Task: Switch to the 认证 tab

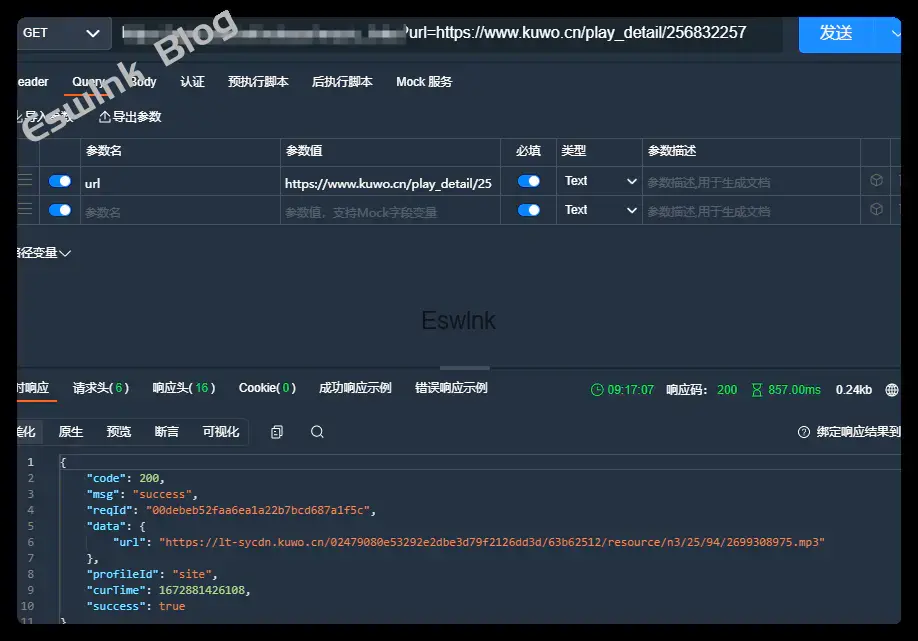Action: point(192,82)
